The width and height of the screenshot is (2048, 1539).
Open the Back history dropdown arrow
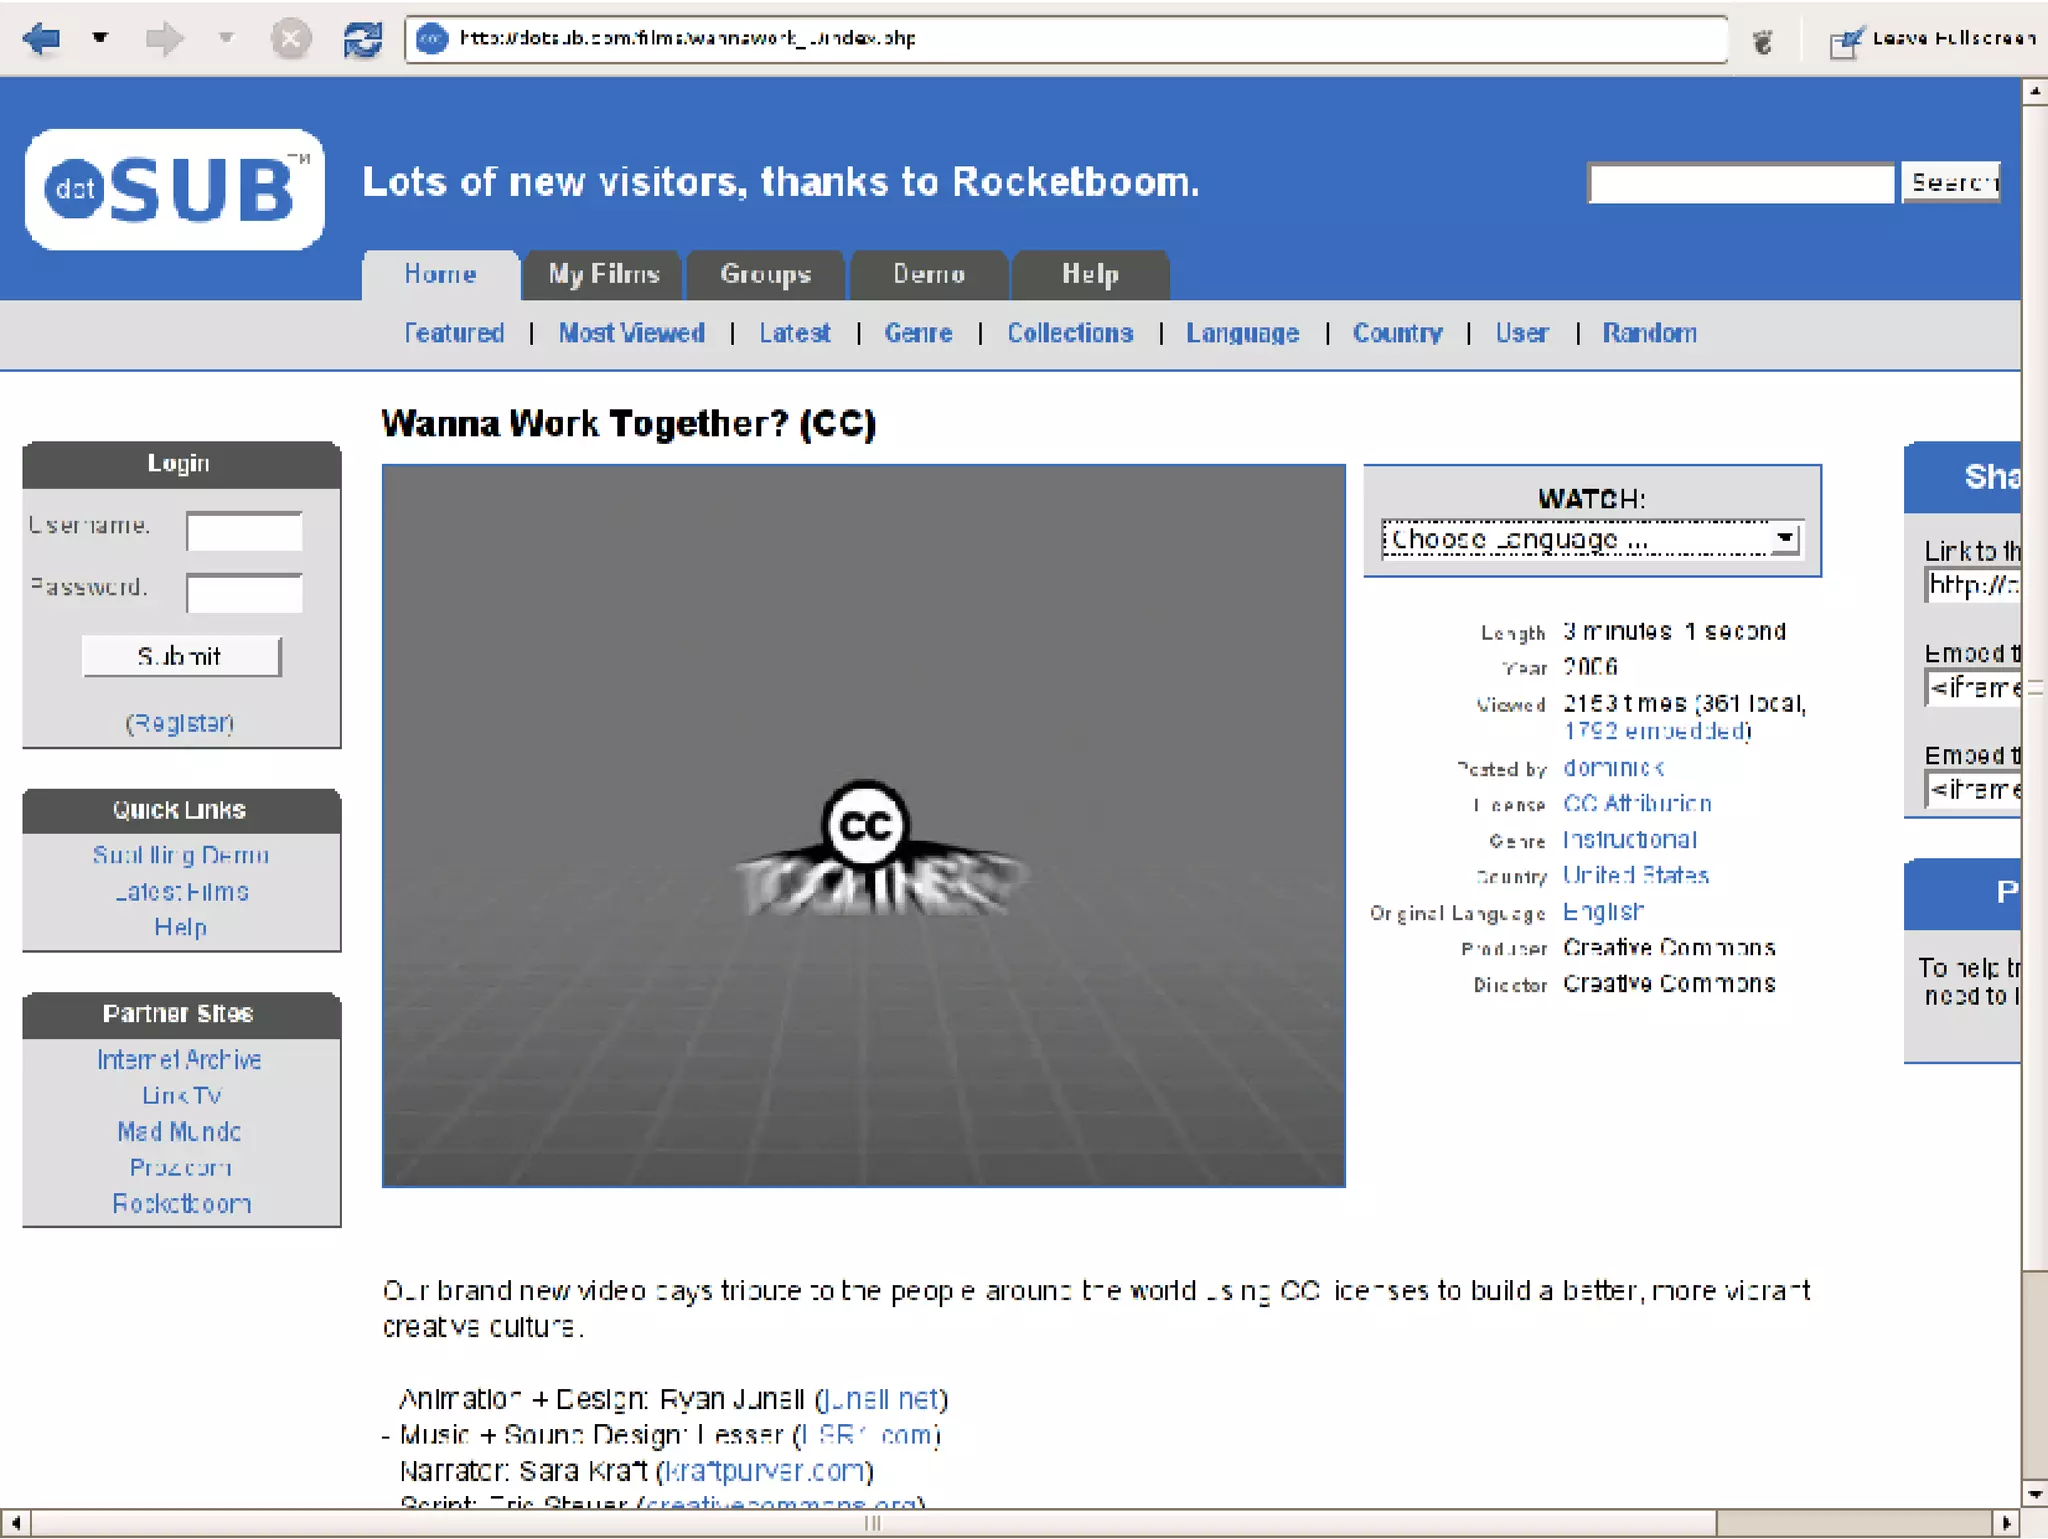coord(100,39)
